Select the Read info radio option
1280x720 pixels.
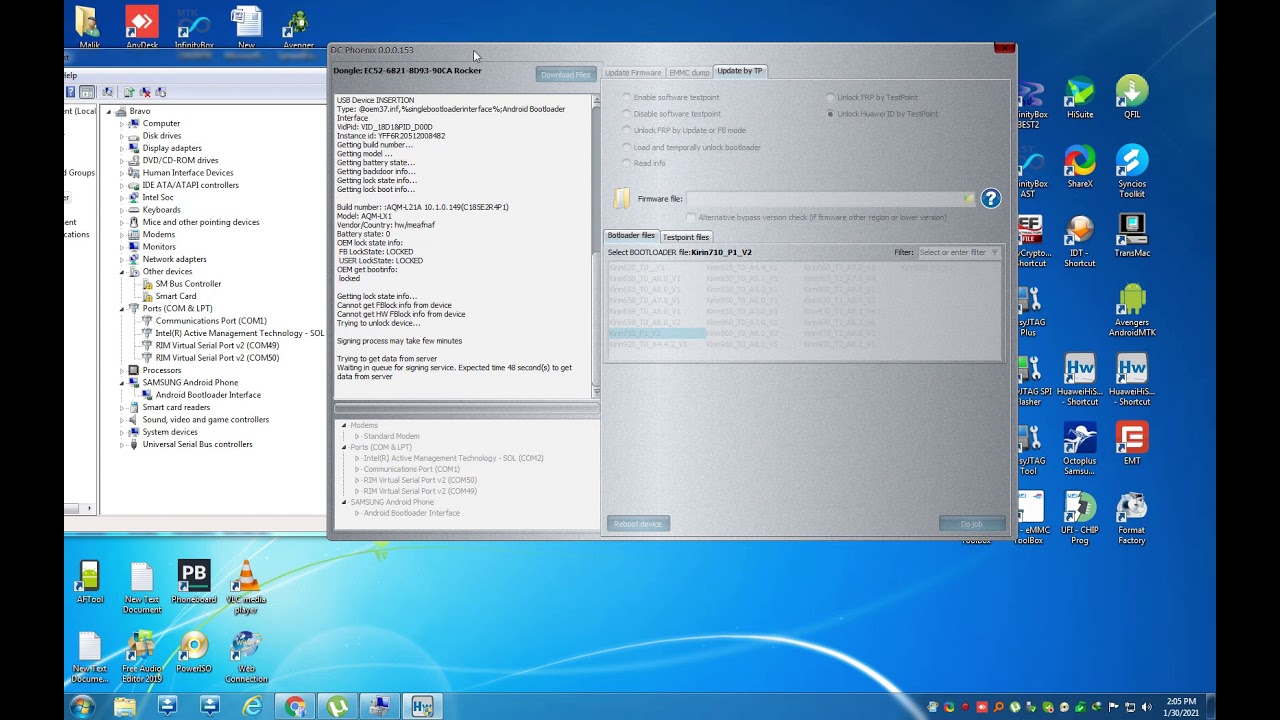[644, 163]
